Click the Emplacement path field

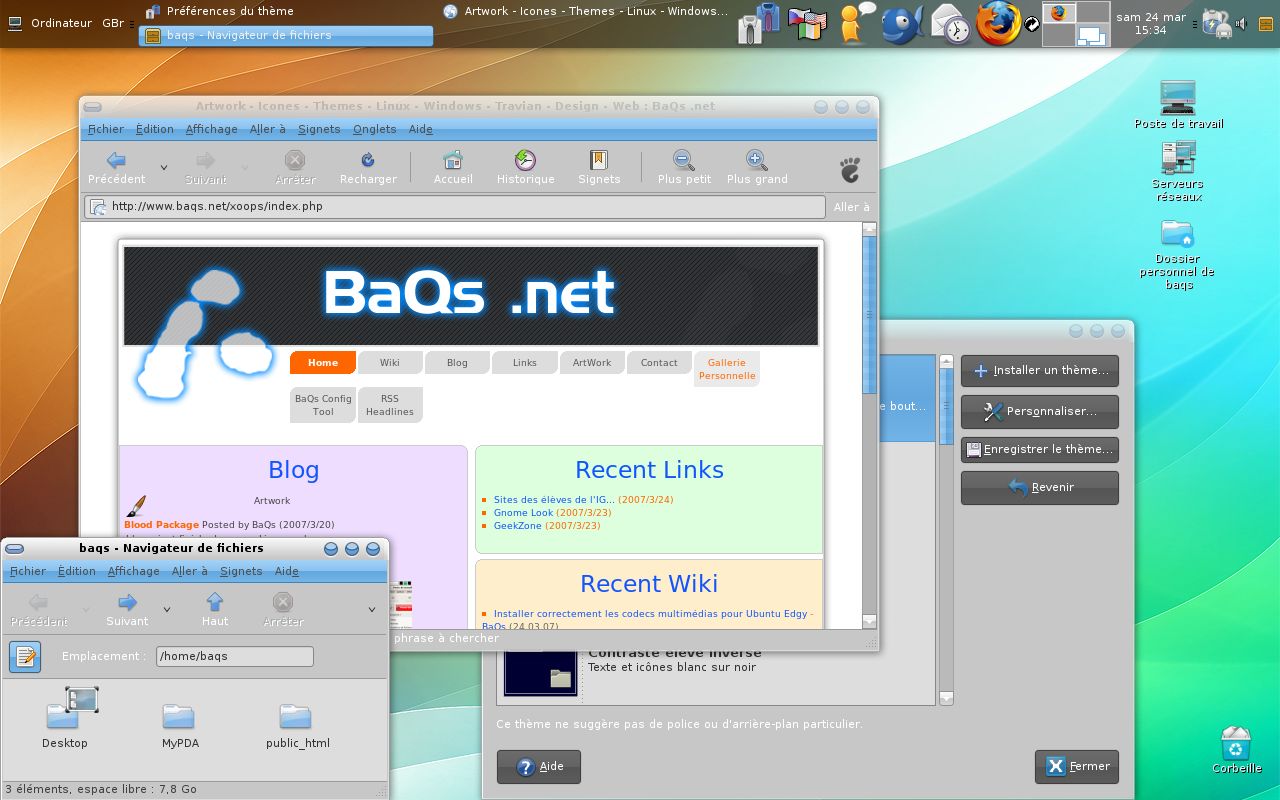click(235, 657)
